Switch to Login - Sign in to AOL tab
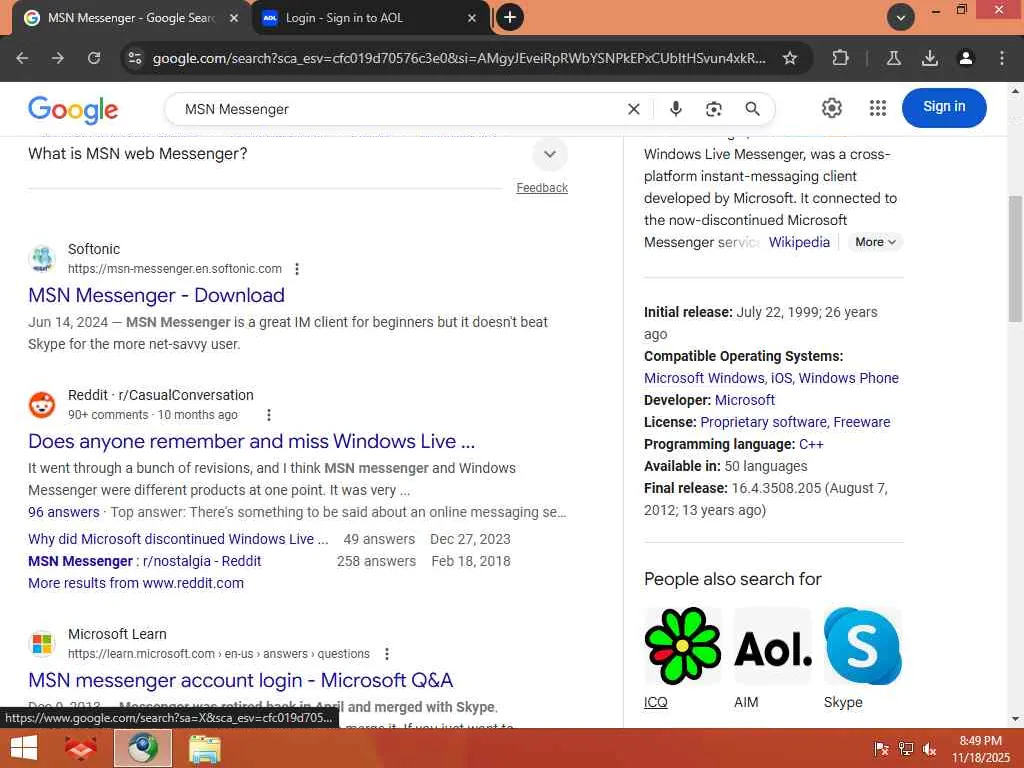The height and width of the screenshot is (768, 1024). (x=370, y=18)
